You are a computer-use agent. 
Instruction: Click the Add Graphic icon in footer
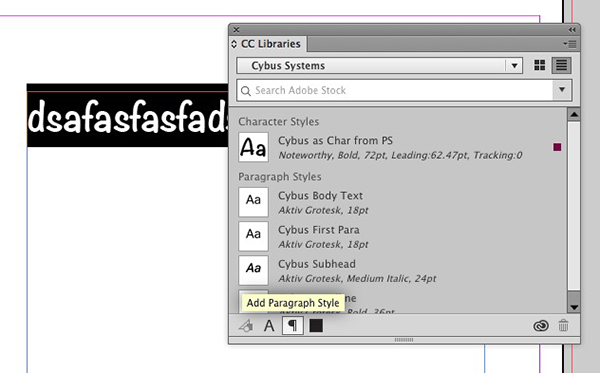pos(246,326)
